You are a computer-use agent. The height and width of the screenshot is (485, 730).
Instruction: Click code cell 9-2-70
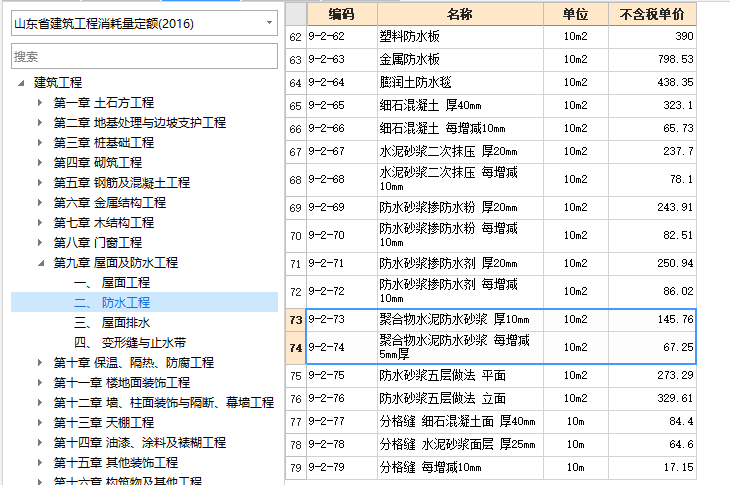pos(342,236)
